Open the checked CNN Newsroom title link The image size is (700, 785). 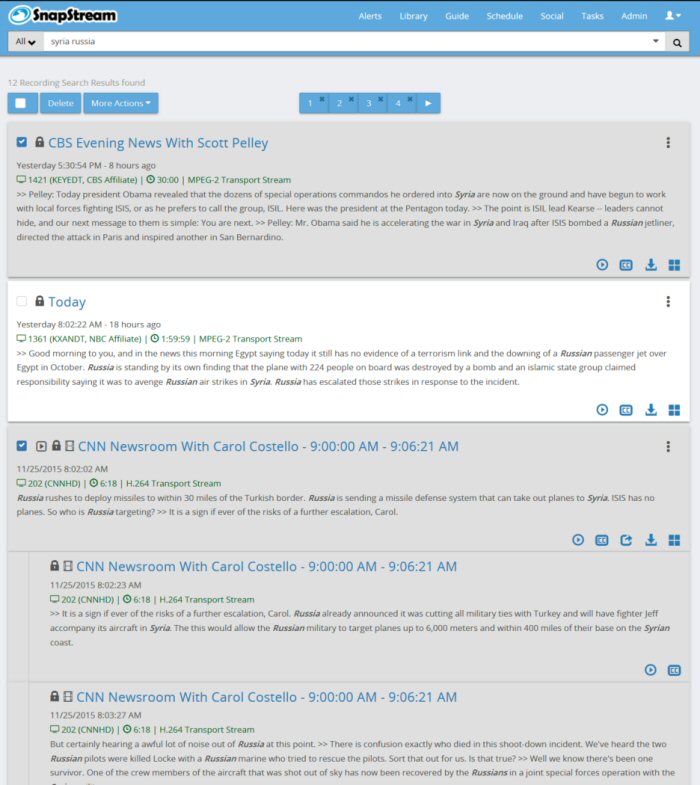point(268,447)
